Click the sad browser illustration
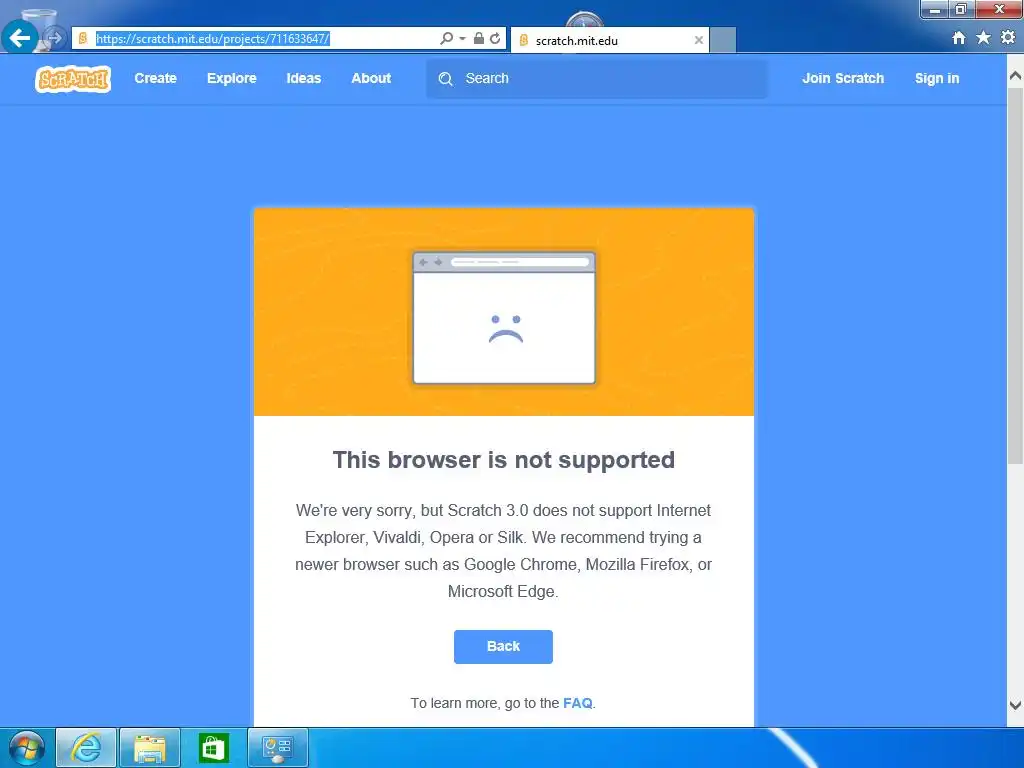Viewport: 1024px width, 768px height. tap(504, 318)
